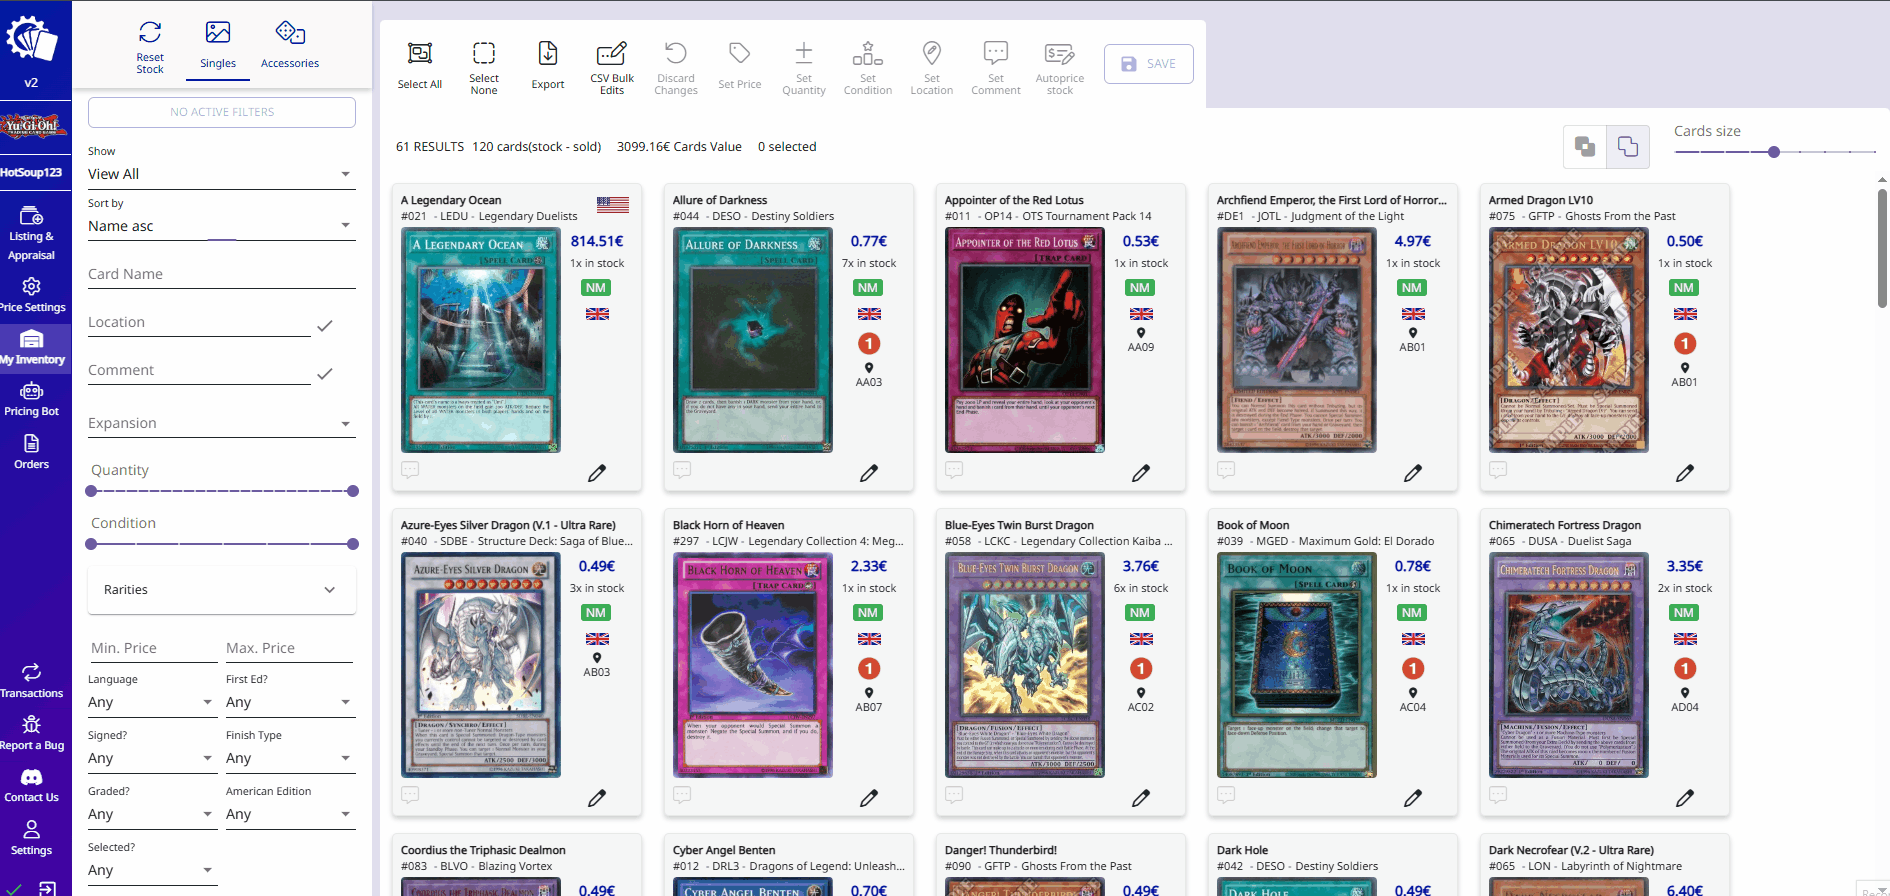1890x896 pixels.
Task: Open Transactions in sidebar
Action: point(32,680)
